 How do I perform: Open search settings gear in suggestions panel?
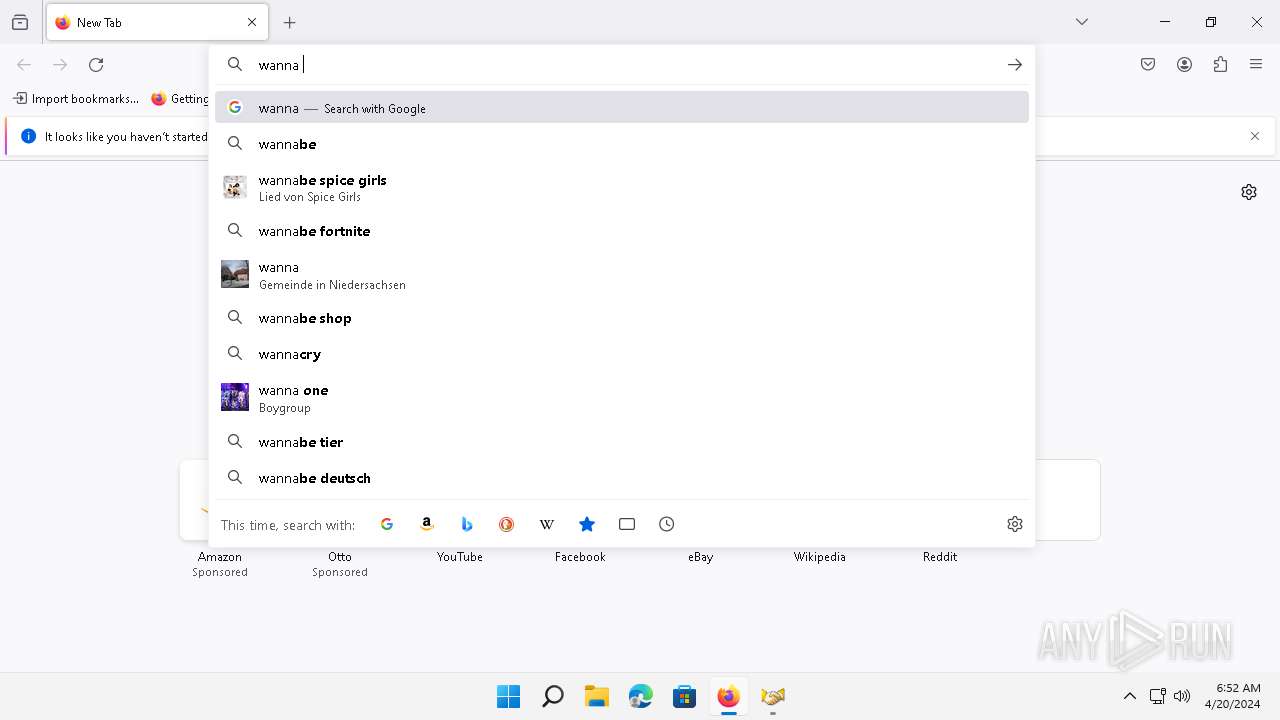1015,524
